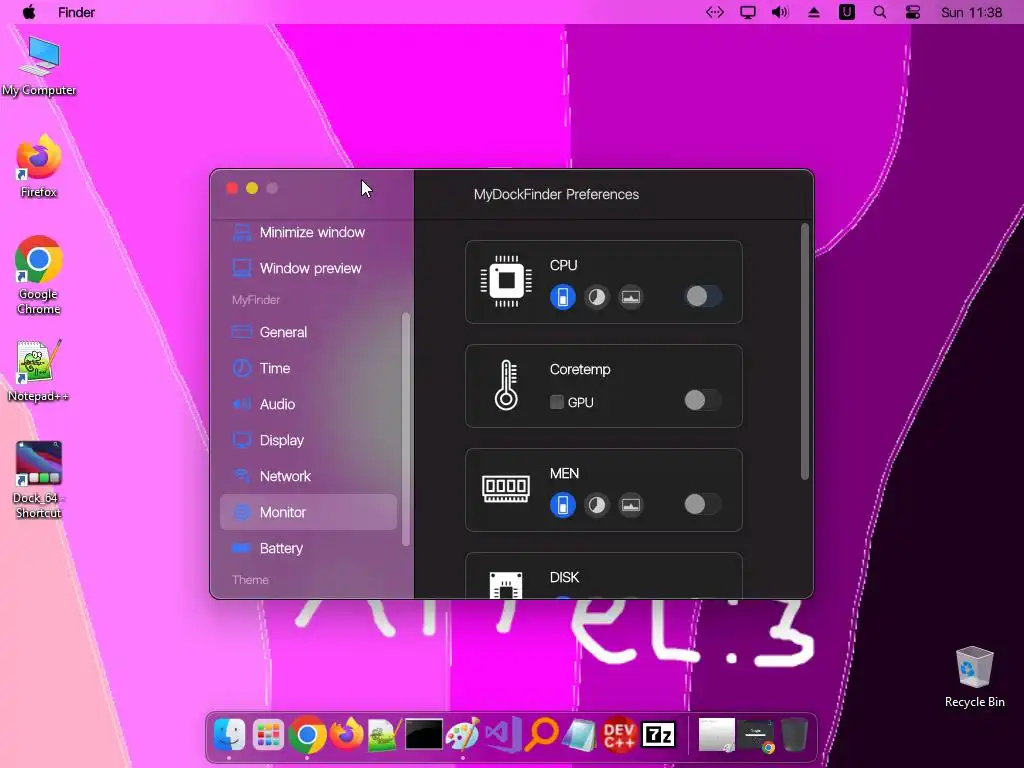Image resolution: width=1024 pixels, height=768 pixels.
Task: Open the control center menu bar icon
Action: (913, 12)
